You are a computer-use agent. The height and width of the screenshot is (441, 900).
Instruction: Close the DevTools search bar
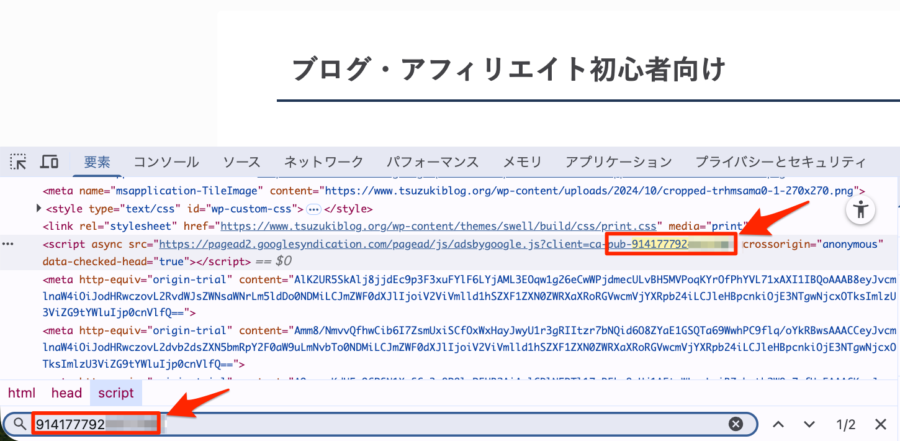pyautogui.click(x=880, y=424)
